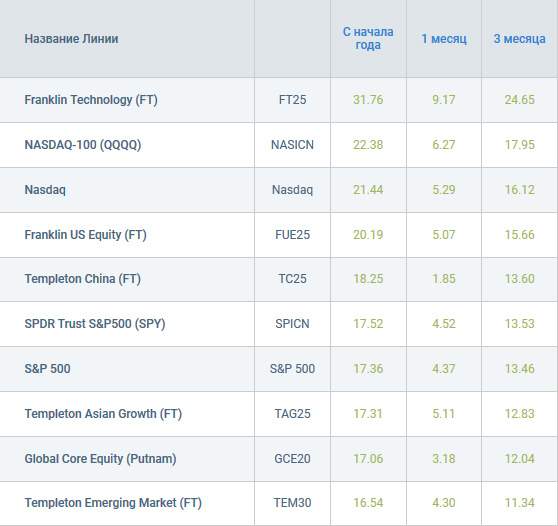
Task: Click the NASICN ticker code
Action: click(292, 145)
